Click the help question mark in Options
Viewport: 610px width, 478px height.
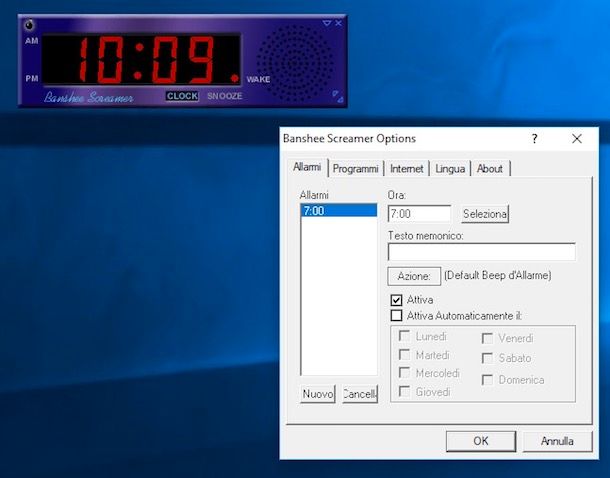(x=534, y=139)
